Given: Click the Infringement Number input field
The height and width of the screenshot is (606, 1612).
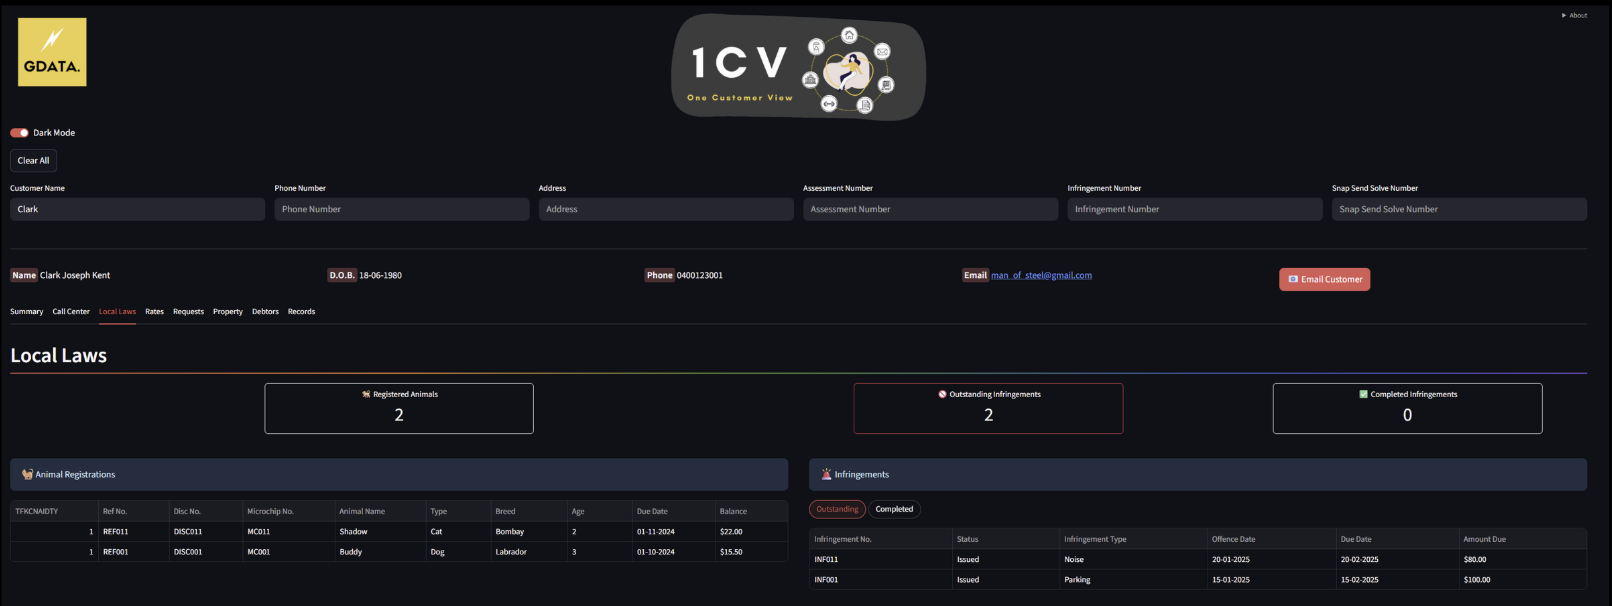Looking at the screenshot, I should [1195, 209].
